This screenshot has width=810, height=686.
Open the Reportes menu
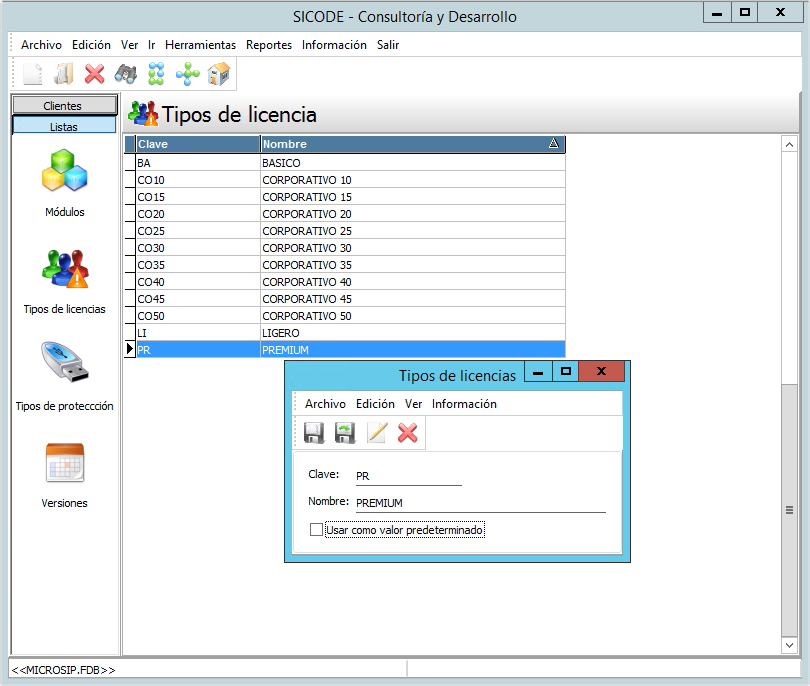(269, 45)
